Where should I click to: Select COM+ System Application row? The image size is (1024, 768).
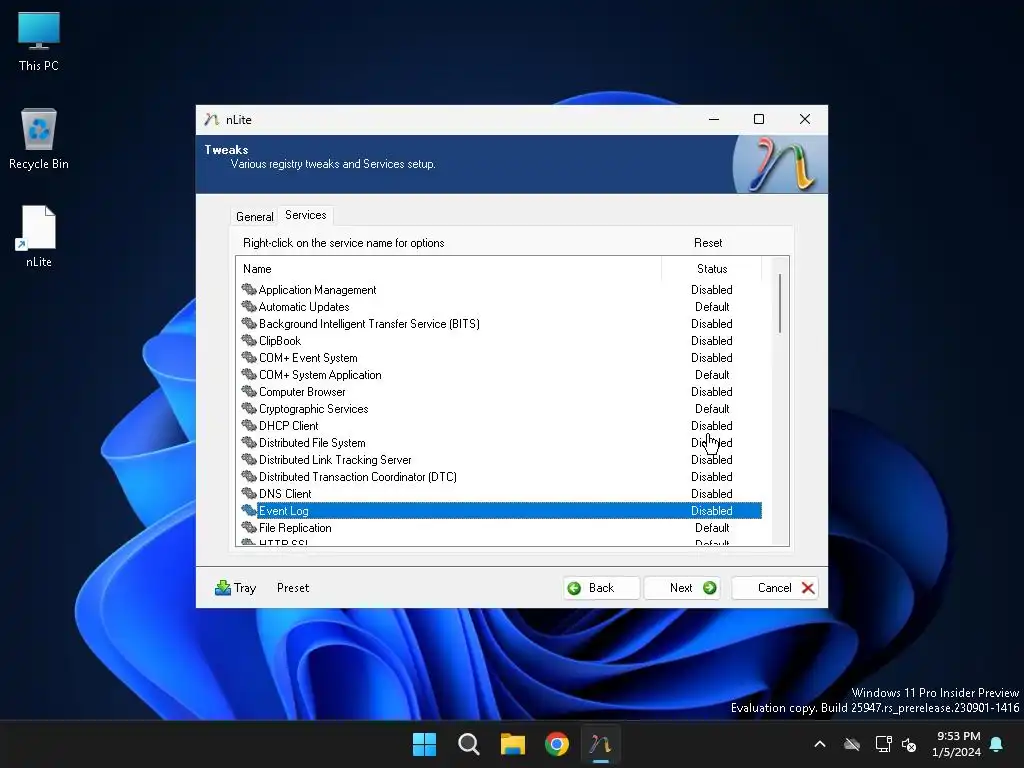coord(500,374)
